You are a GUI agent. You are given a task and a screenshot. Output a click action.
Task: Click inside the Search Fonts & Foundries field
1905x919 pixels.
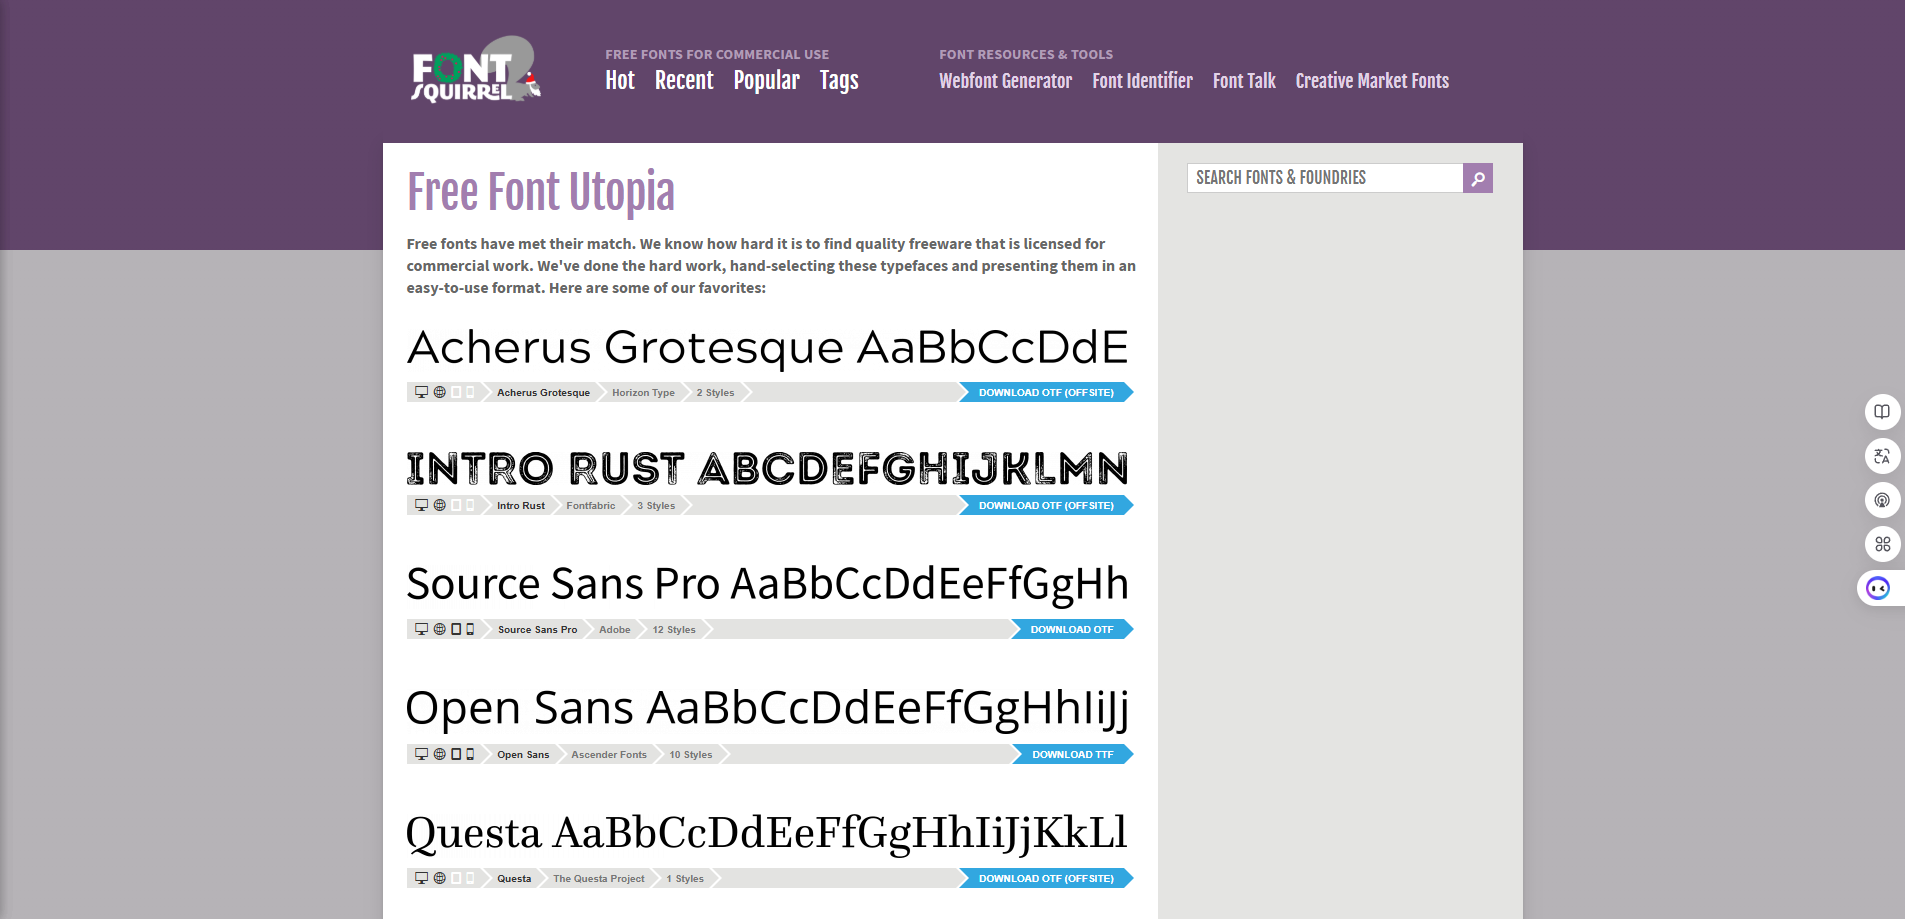(x=1320, y=177)
